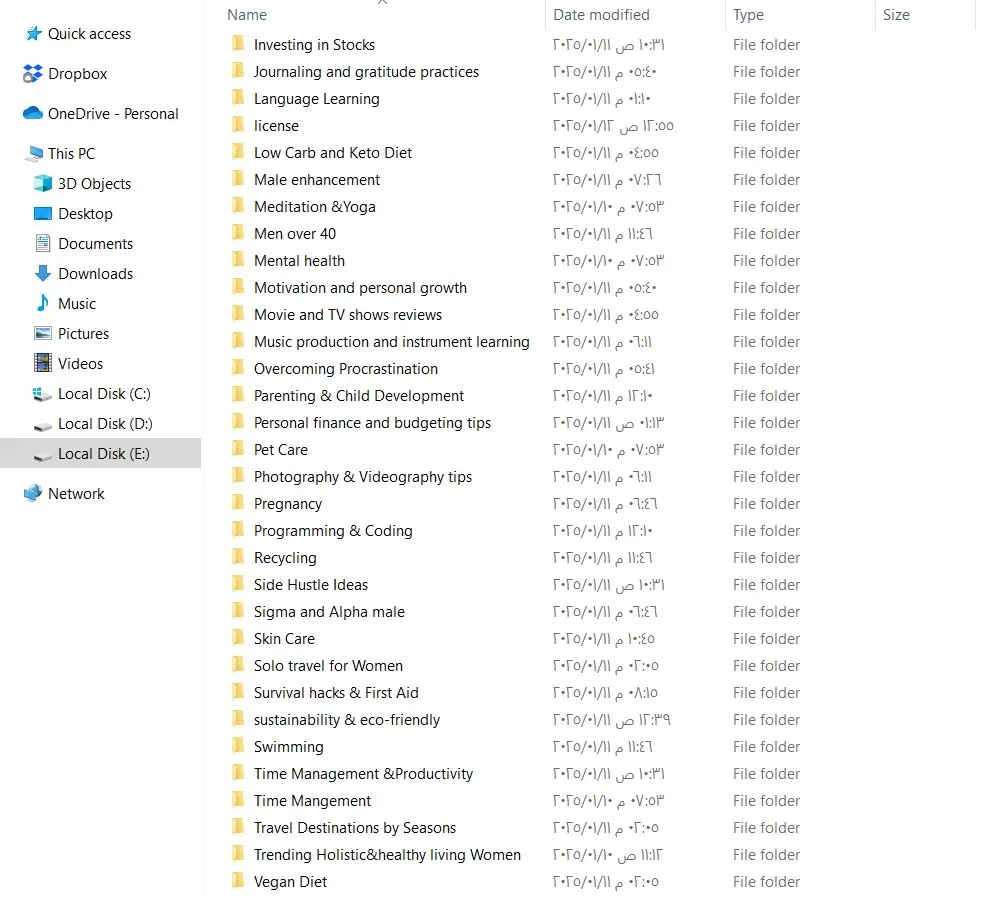Select the Programming & Coding folder
This screenshot has width=982, height=902.
pyautogui.click(x=333, y=531)
